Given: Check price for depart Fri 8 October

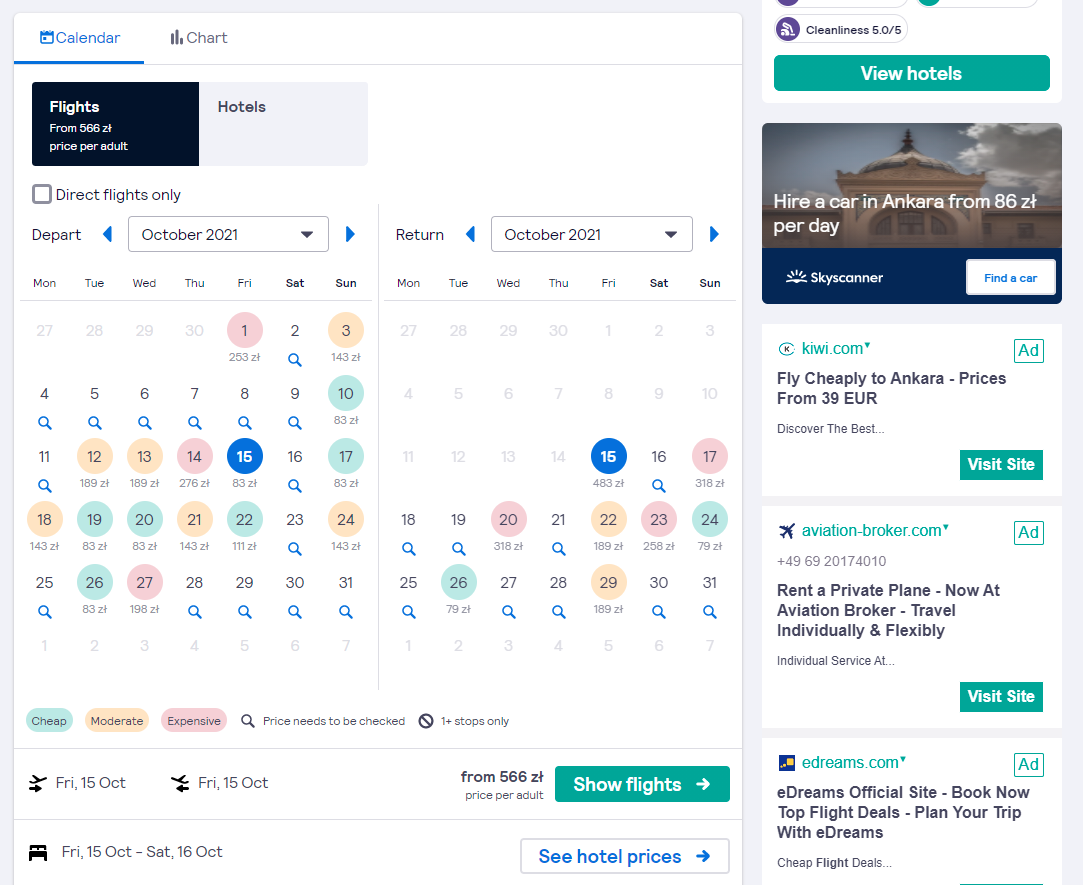Looking at the screenshot, I should click(x=245, y=423).
